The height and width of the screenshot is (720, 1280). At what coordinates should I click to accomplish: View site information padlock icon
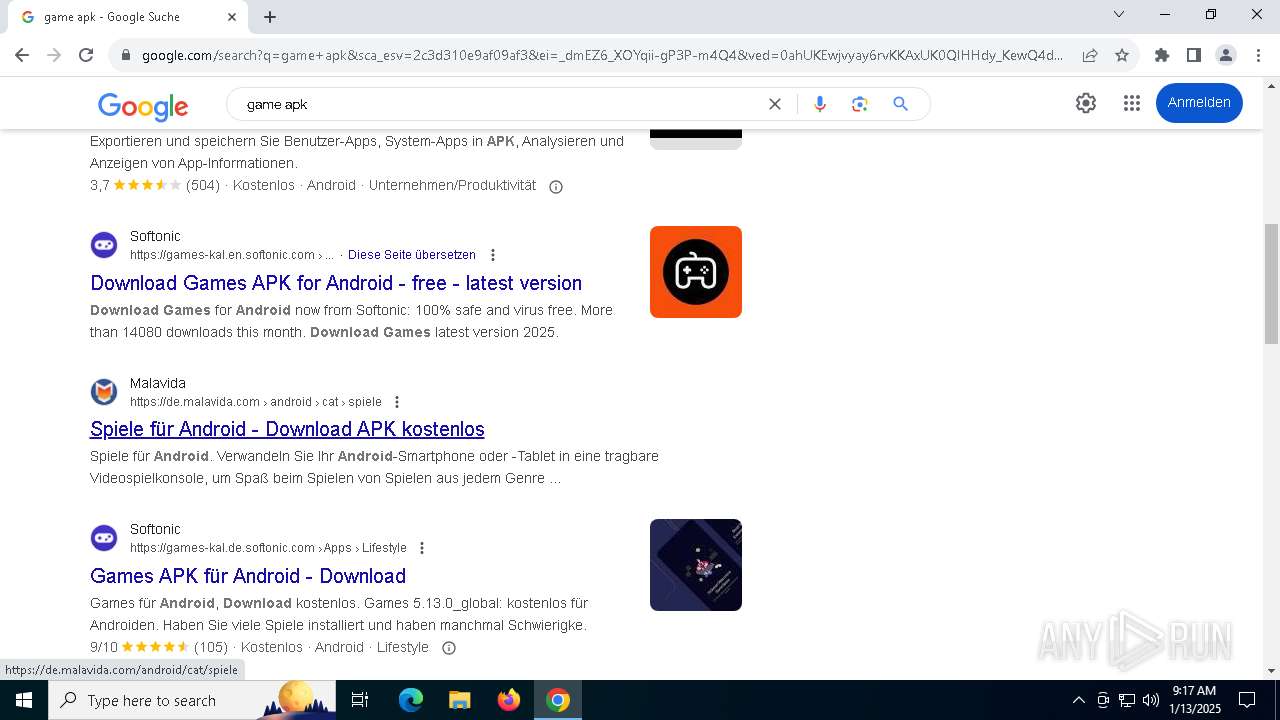[126, 55]
